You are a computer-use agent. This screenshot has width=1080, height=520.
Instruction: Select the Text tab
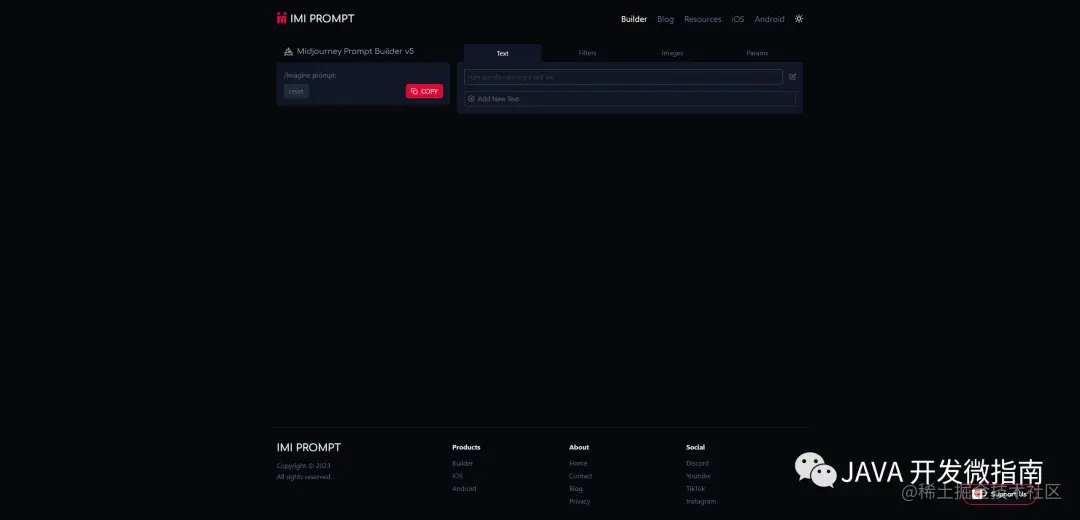pyautogui.click(x=503, y=53)
